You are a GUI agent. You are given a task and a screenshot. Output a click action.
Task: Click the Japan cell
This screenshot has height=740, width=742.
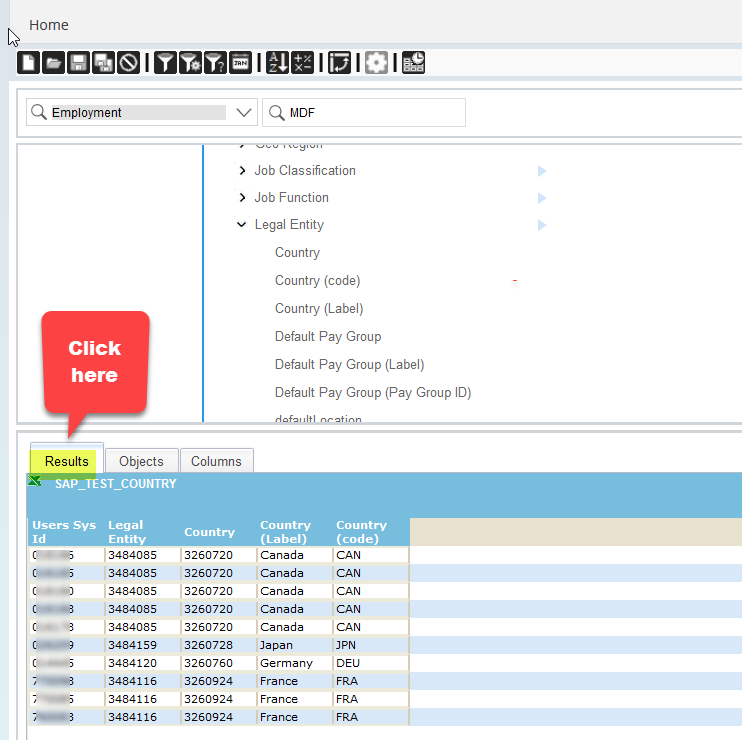[x=294, y=645]
